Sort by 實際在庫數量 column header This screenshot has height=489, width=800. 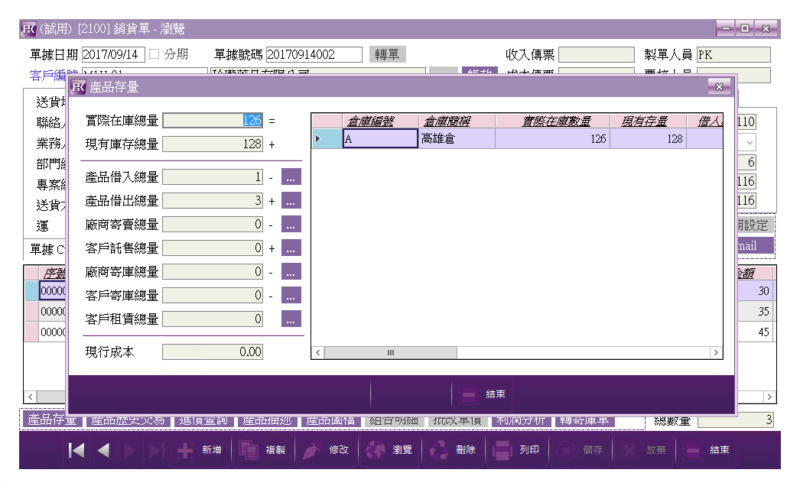[x=553, y=121]
